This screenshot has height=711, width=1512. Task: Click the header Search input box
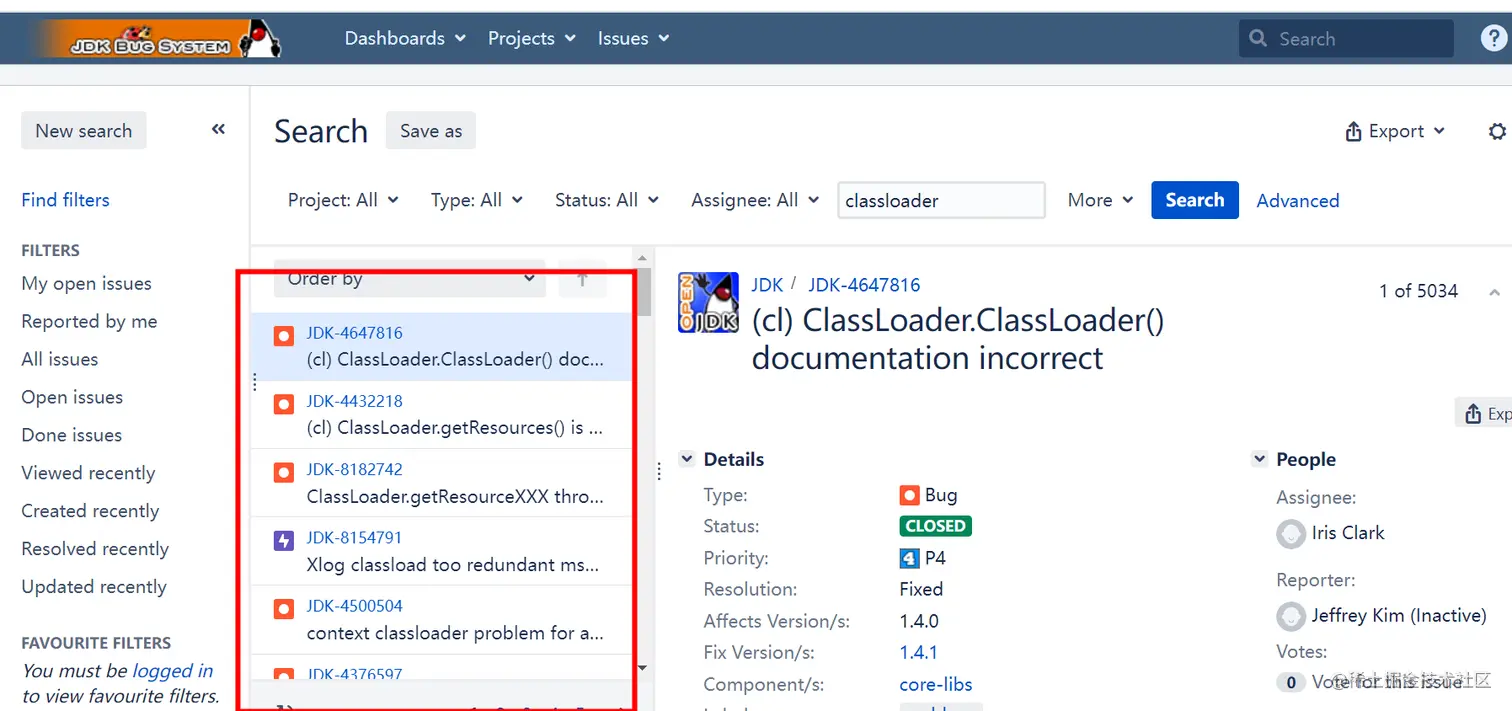[1346, 38]
